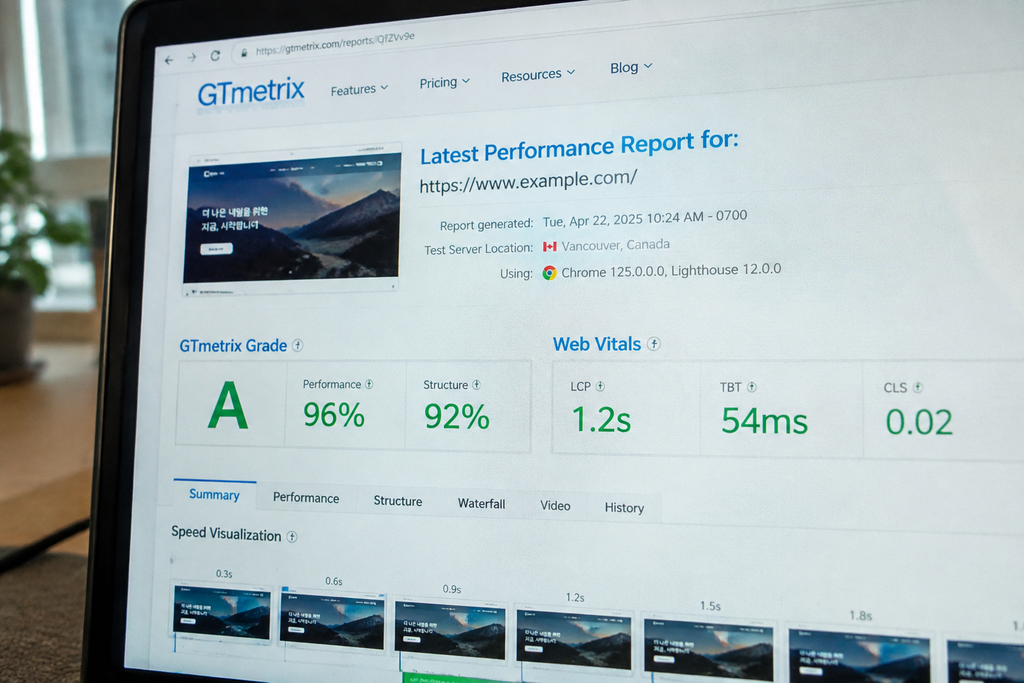Viewport: 1024px width, 683px height.
Task: Click the Canada flag icon
Action: pyautogui.click(x=550, y=247)
